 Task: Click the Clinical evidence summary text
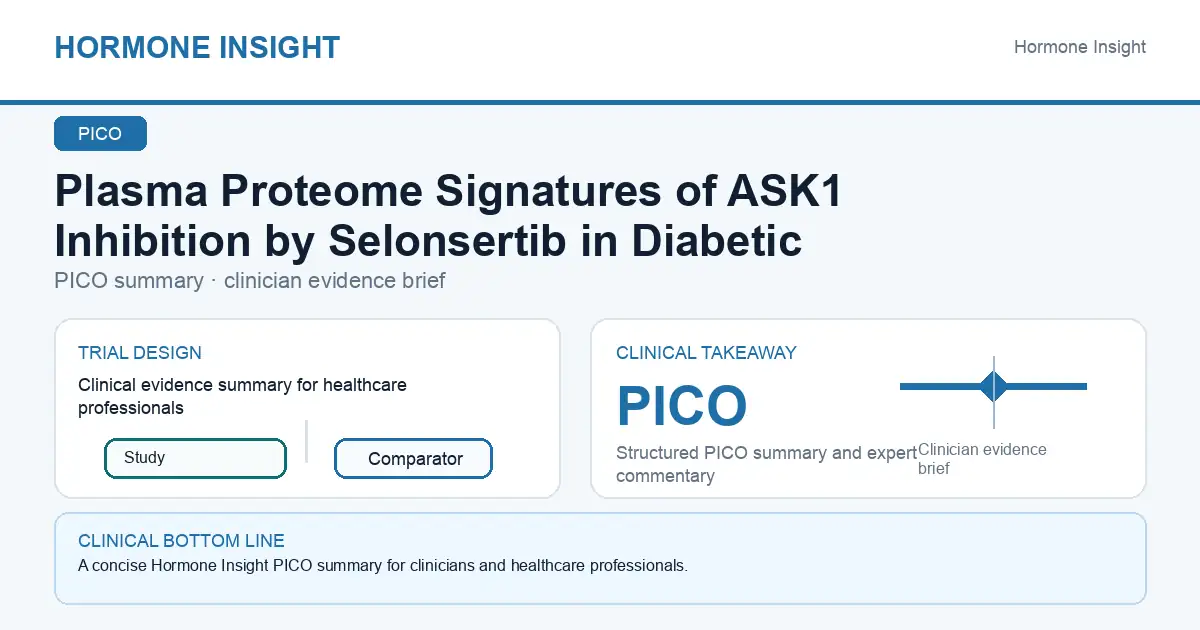click(x=243, y=396)
